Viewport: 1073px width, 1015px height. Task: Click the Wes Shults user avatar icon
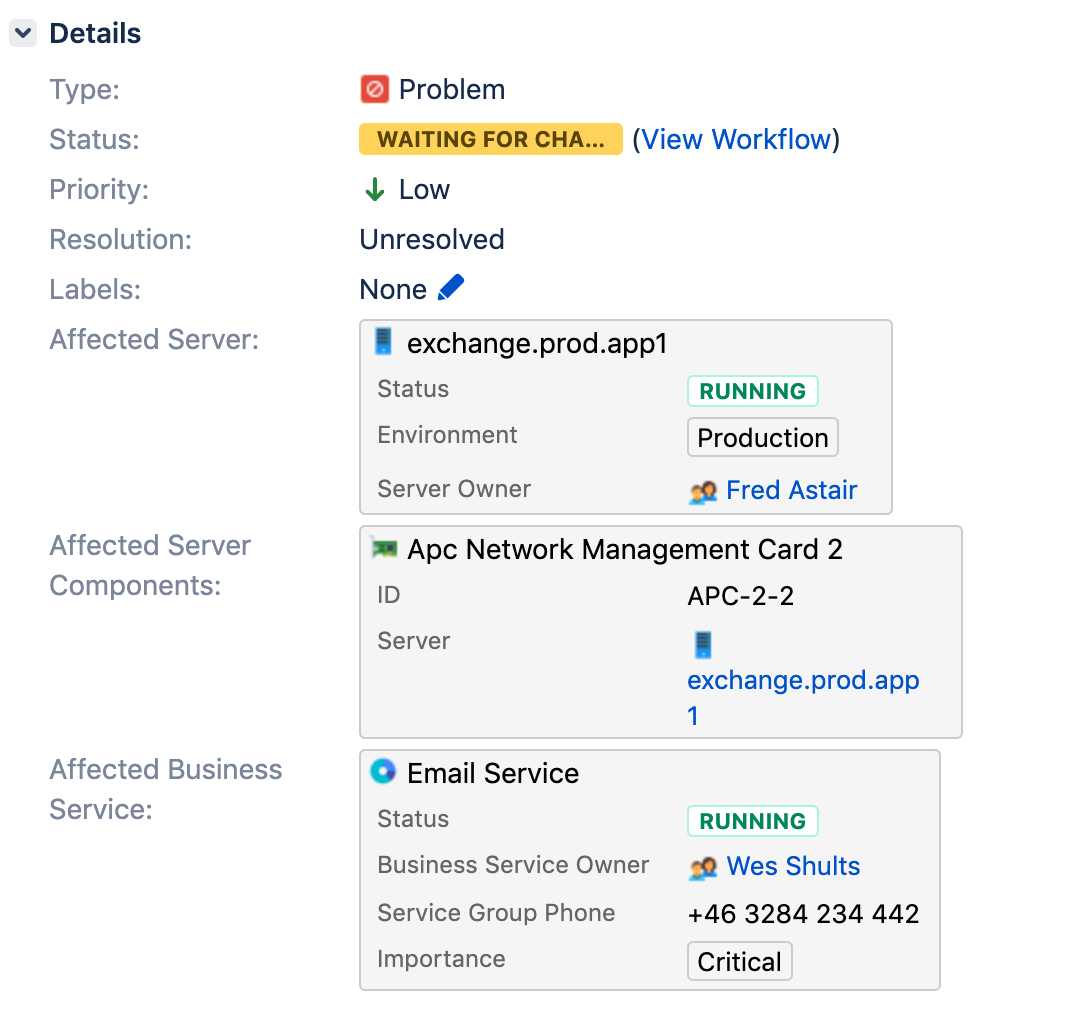(703, 867)
